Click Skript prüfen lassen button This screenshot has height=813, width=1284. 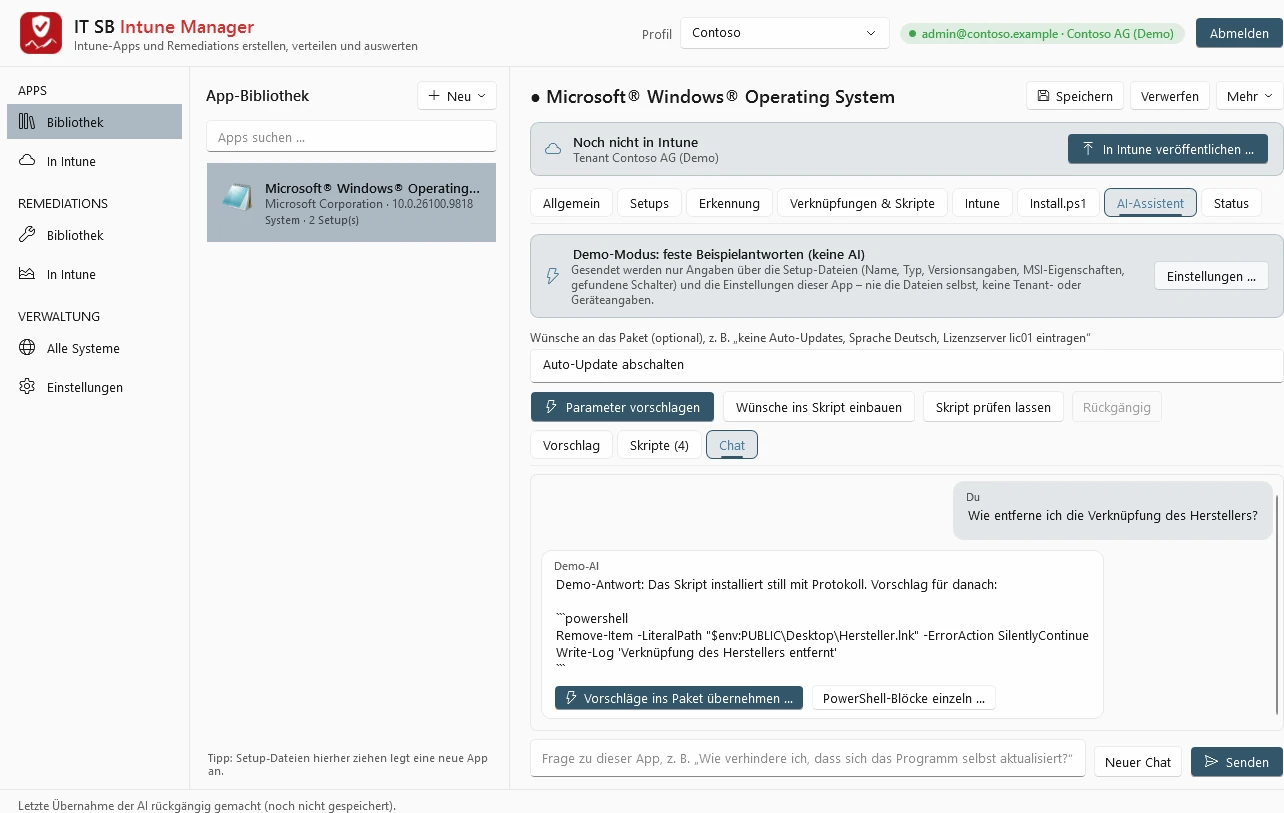(x=993, y=407)
